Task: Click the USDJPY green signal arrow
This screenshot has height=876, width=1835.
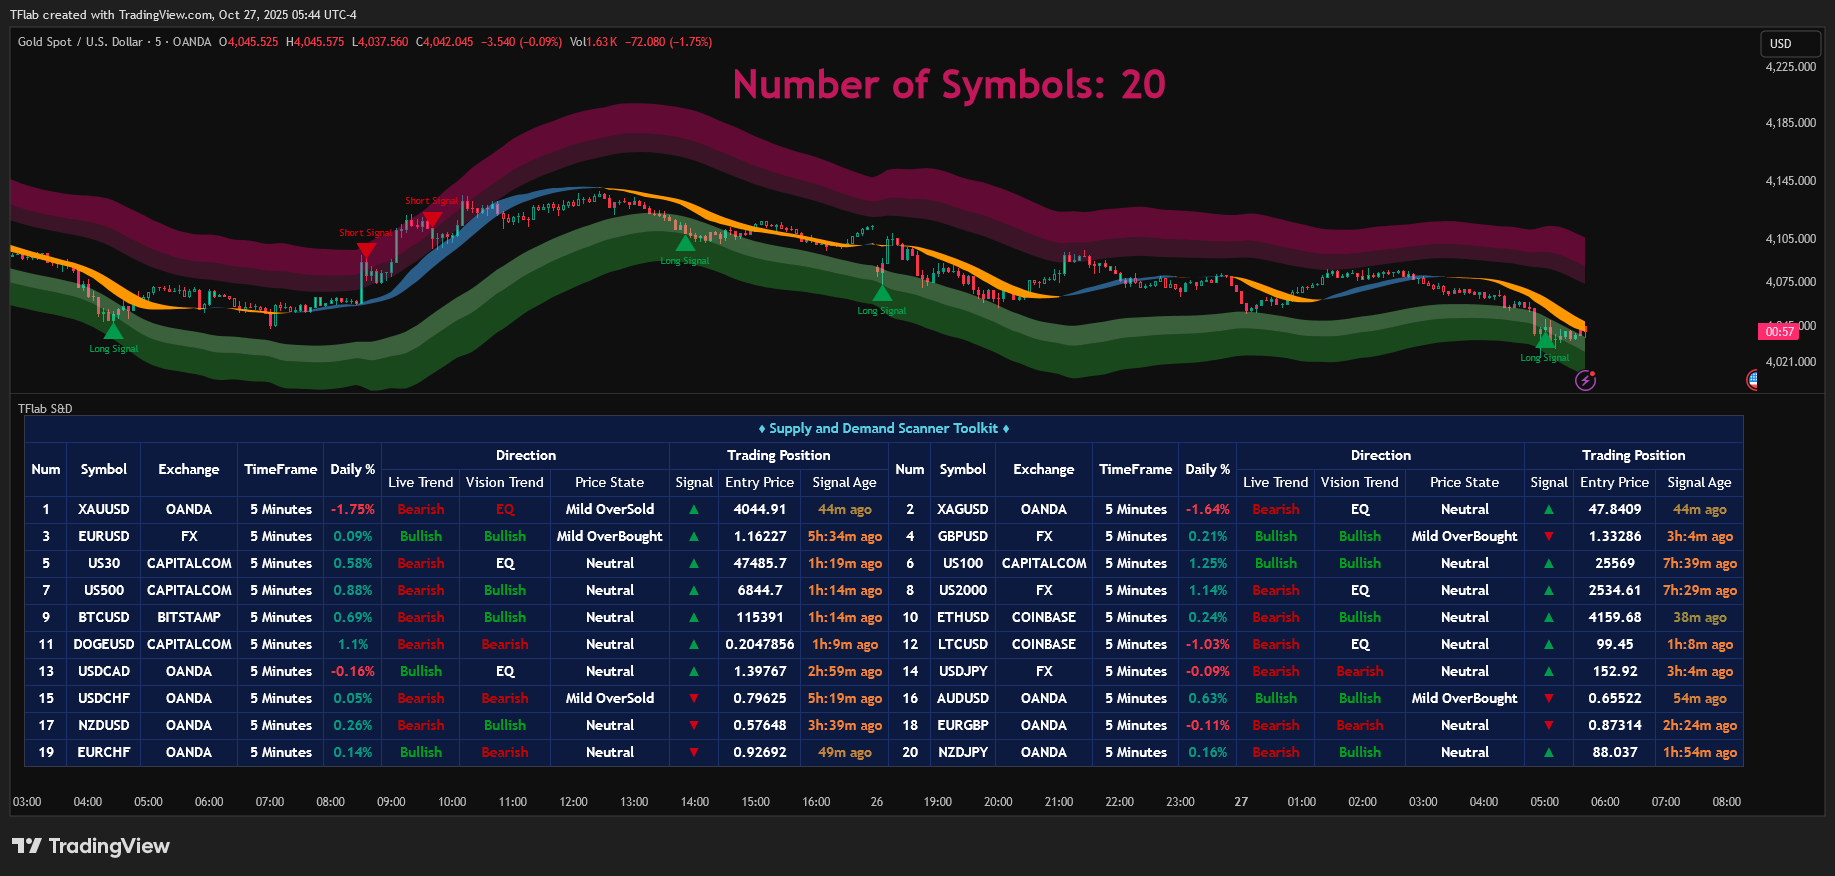Action: 1549,671
